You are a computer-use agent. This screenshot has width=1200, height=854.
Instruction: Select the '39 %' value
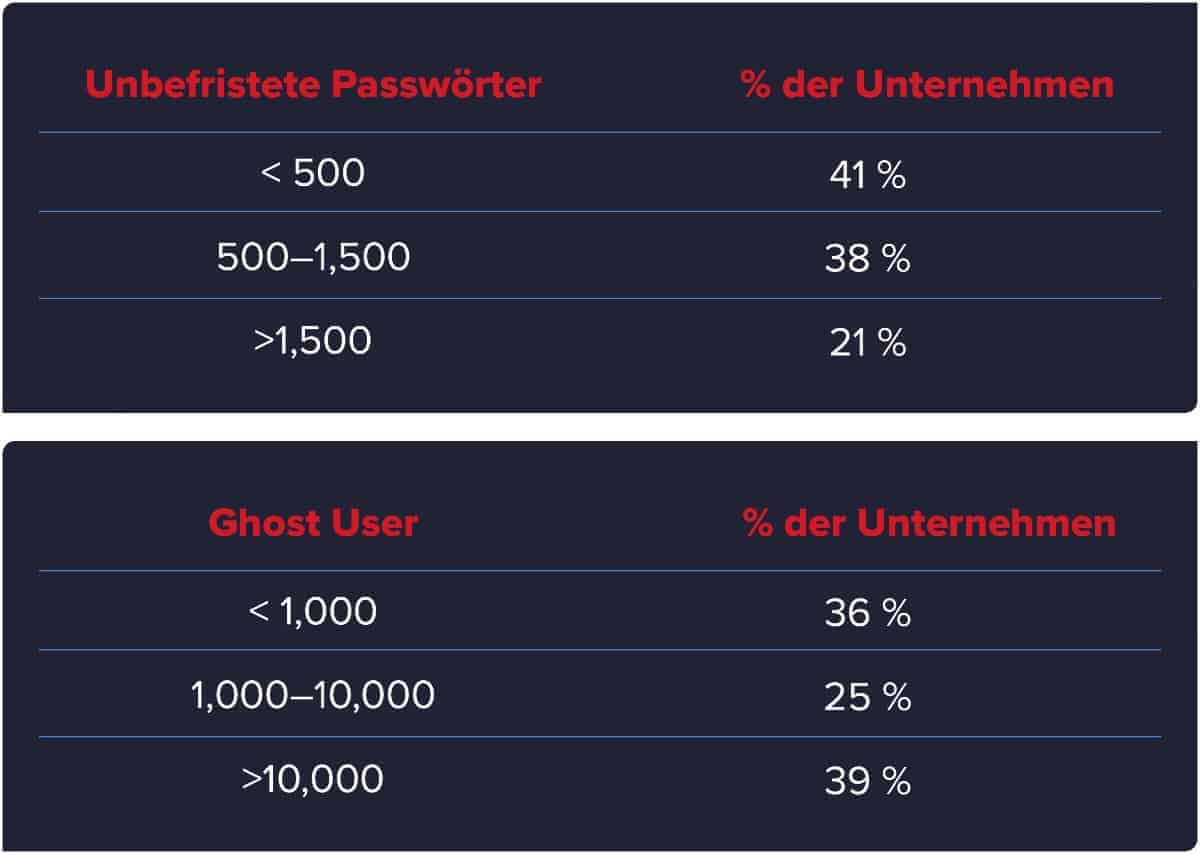[868, 782]
